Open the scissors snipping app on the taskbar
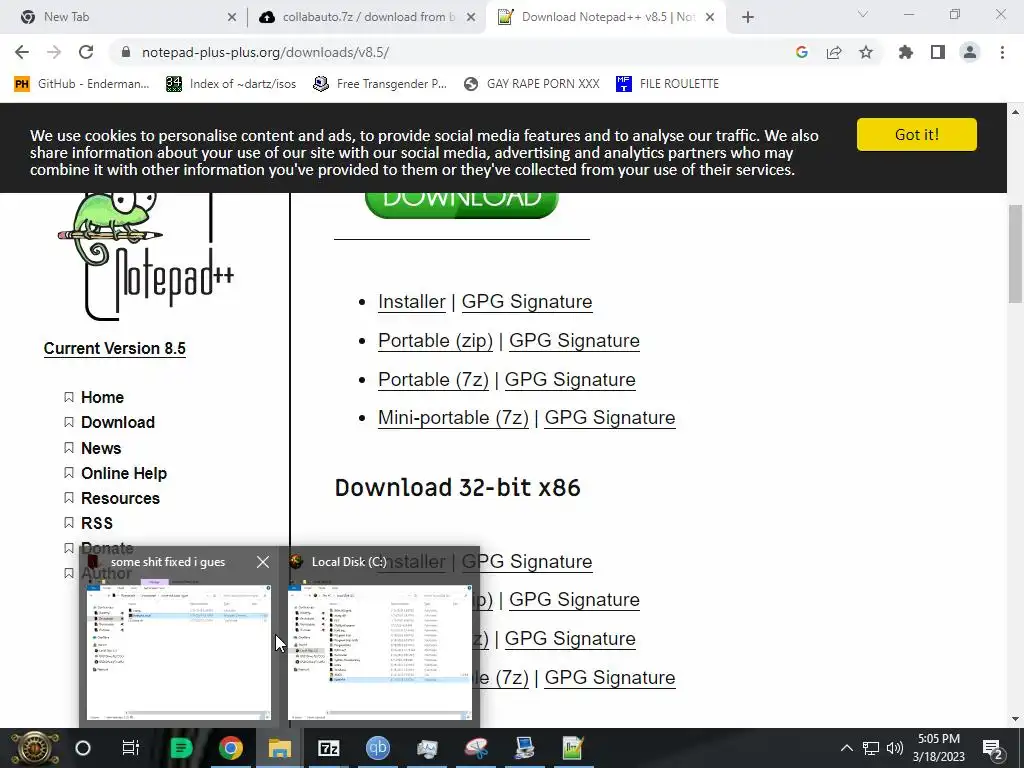Screen dimensions: 1024x768 (x=476, y=748)
